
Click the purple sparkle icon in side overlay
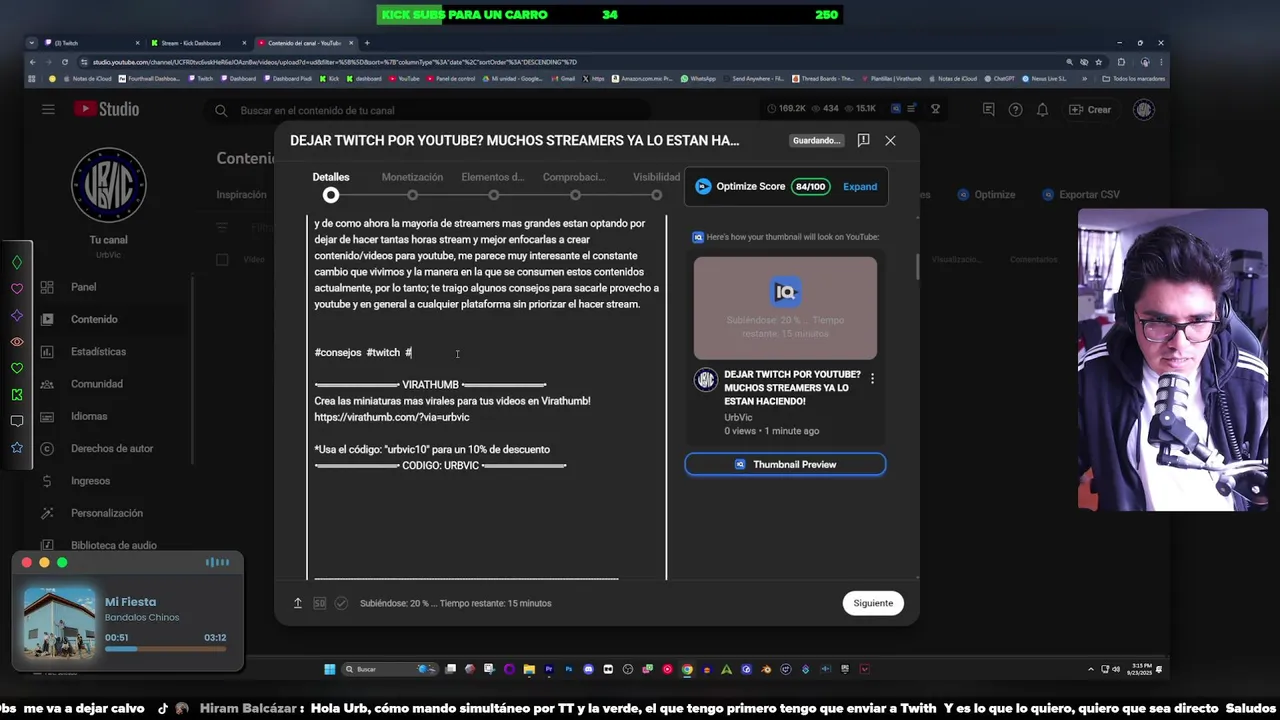coord(17,316)
